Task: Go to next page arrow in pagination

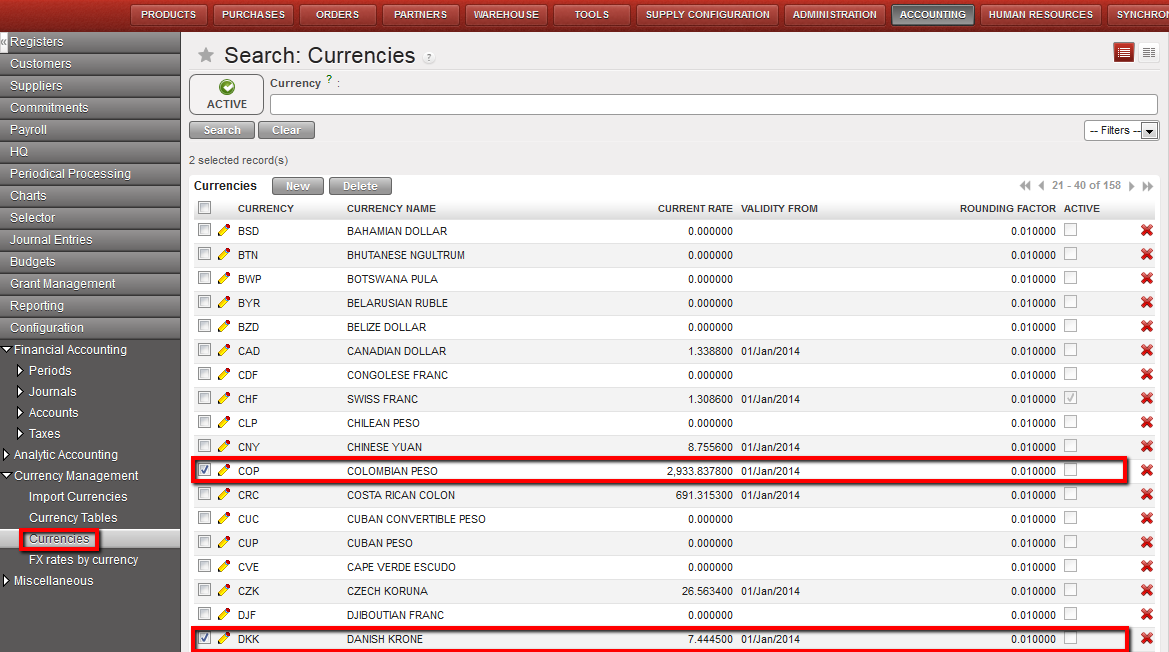Action: click(x=1132, y=186)
